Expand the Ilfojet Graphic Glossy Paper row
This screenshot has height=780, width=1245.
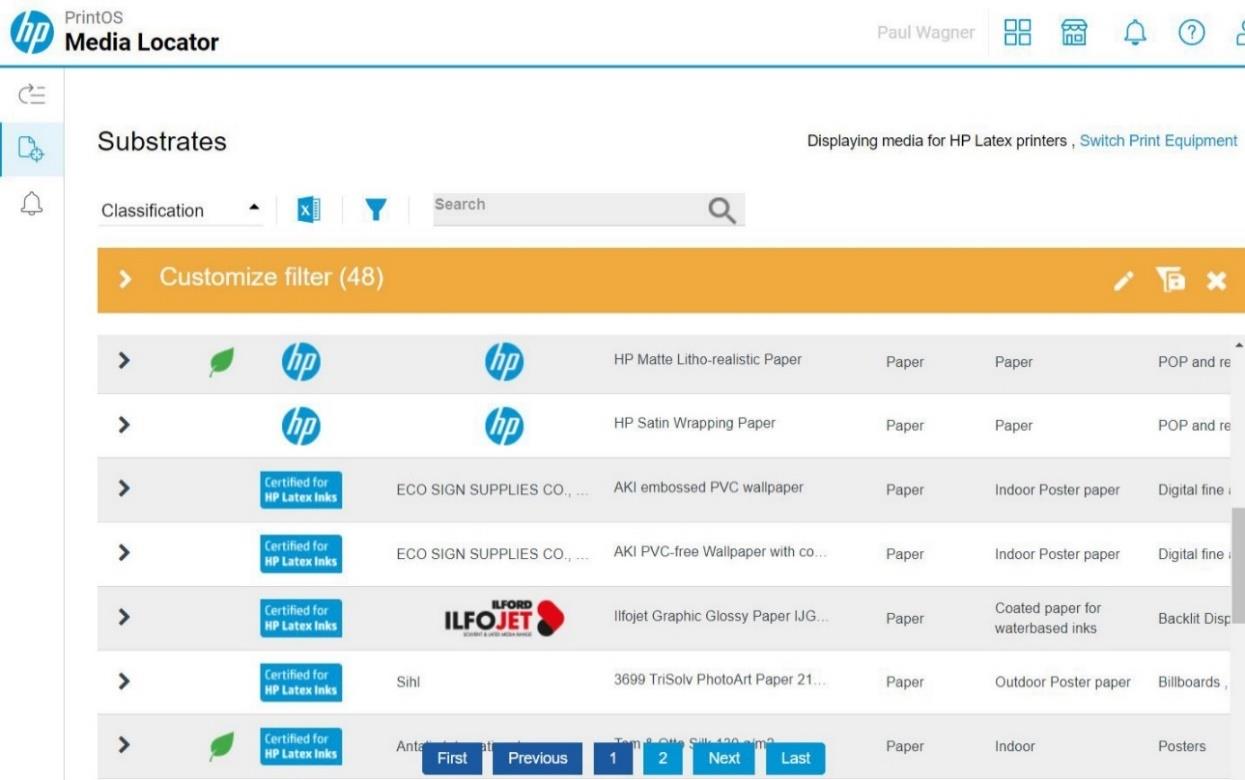tap(122, 618)
